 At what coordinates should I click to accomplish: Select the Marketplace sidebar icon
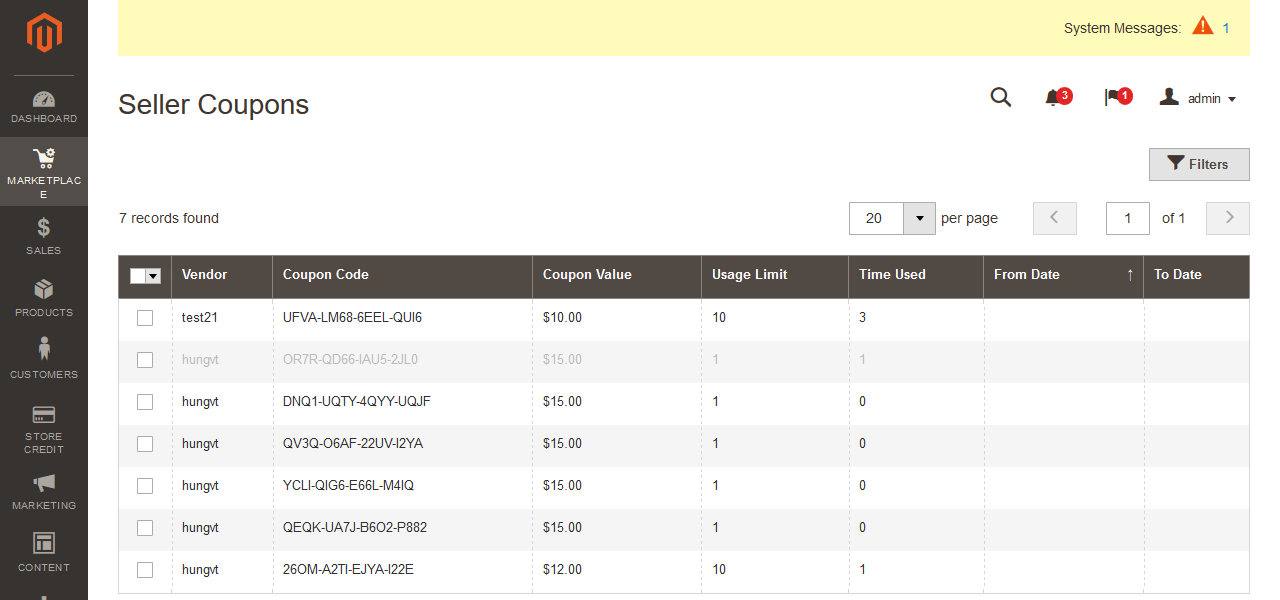pyautogui.click(x=44, y=170)
